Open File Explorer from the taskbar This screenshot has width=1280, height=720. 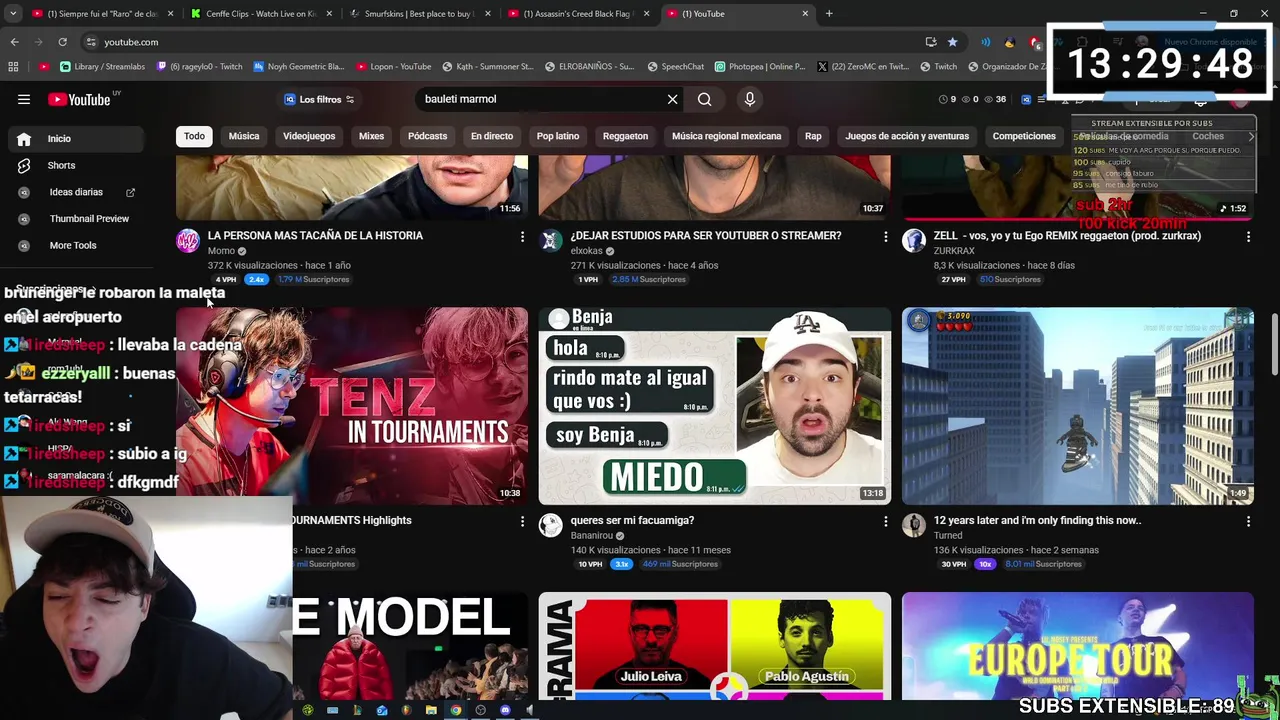coord(431,710)
